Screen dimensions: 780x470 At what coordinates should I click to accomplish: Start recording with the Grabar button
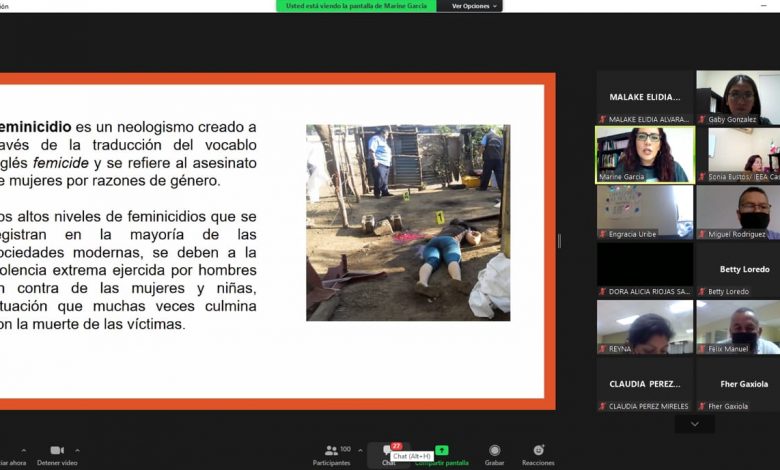494,454
